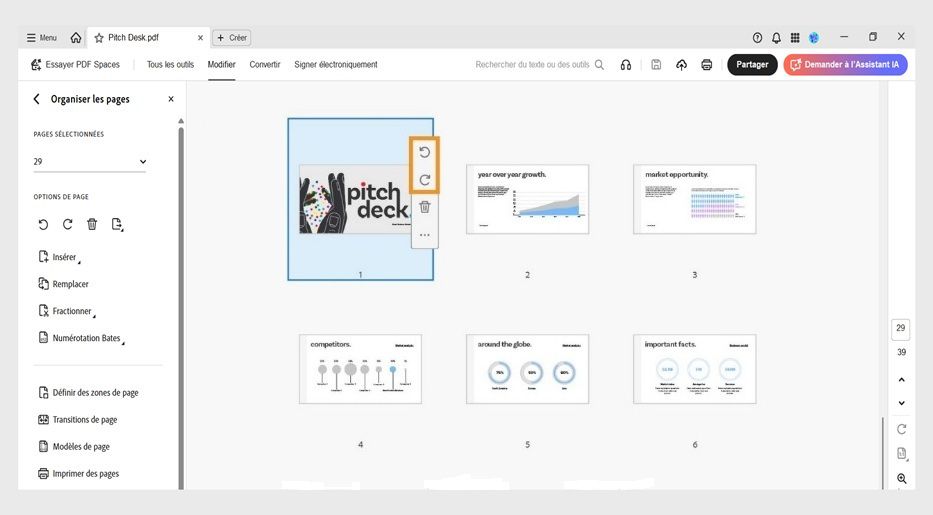This screenshot has height=515, width=933.
Task: Select the Modifier tab
Action: [x=221, y=64]
